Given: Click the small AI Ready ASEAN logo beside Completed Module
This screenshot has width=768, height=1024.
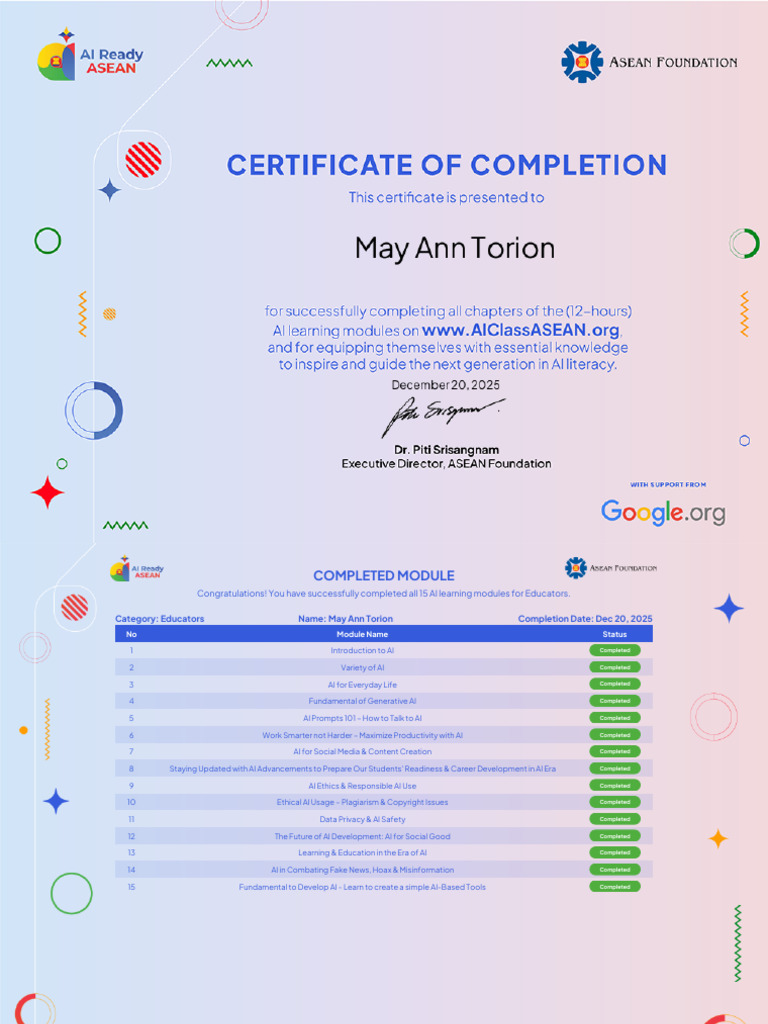Looking at the screenshot, I should [137, 569].
